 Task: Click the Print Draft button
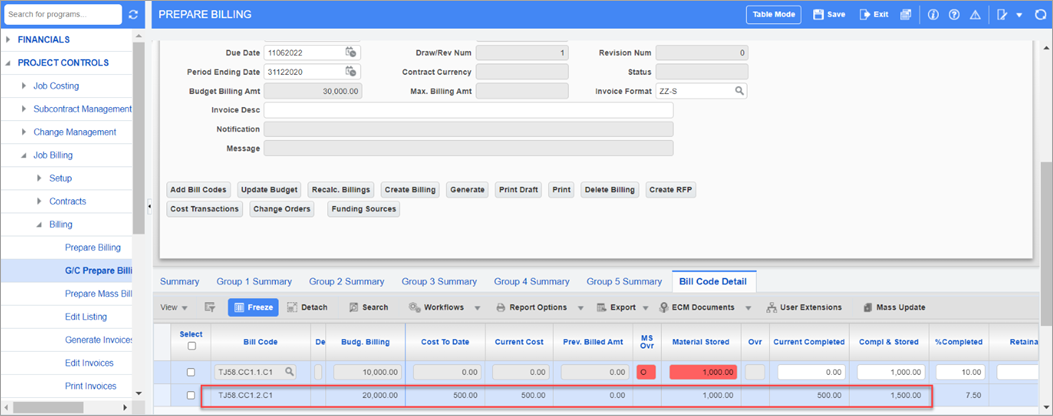point(519,190)
